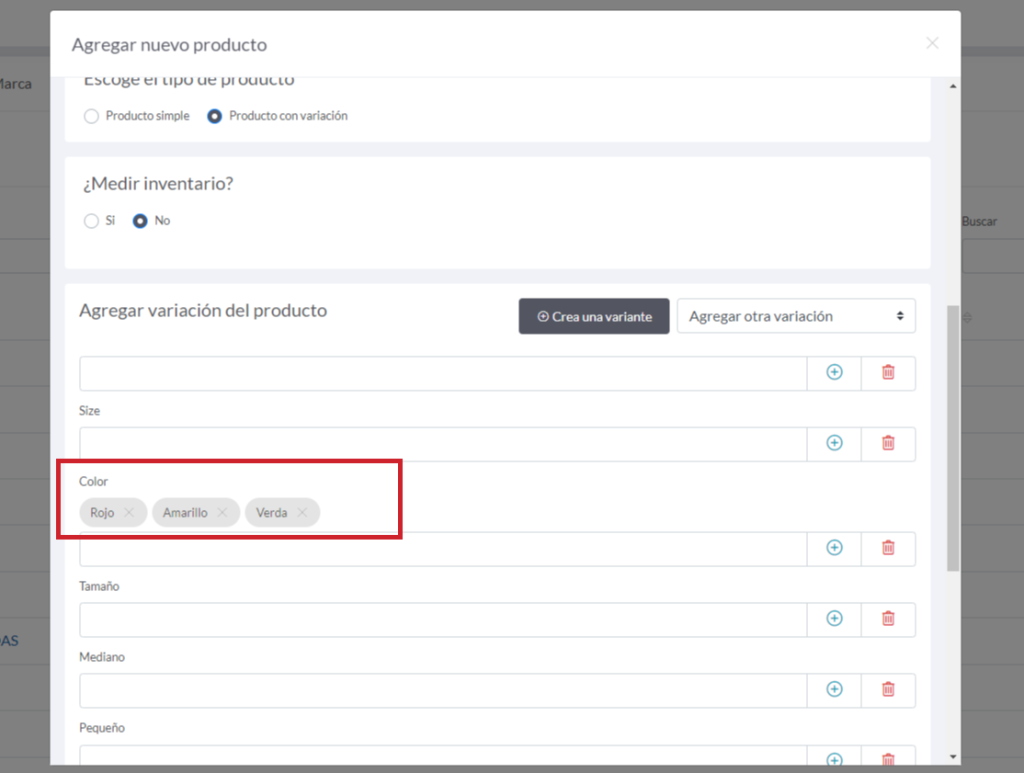Remove the Rojo tag with its X

coord(129,513)
